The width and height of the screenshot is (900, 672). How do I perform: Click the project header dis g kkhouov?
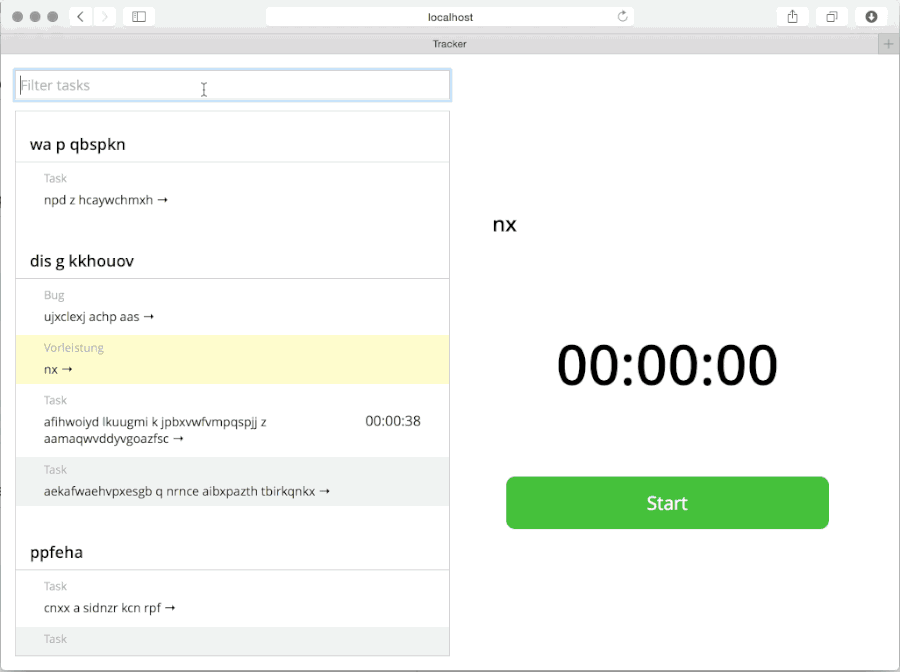(x=84, y=261)
